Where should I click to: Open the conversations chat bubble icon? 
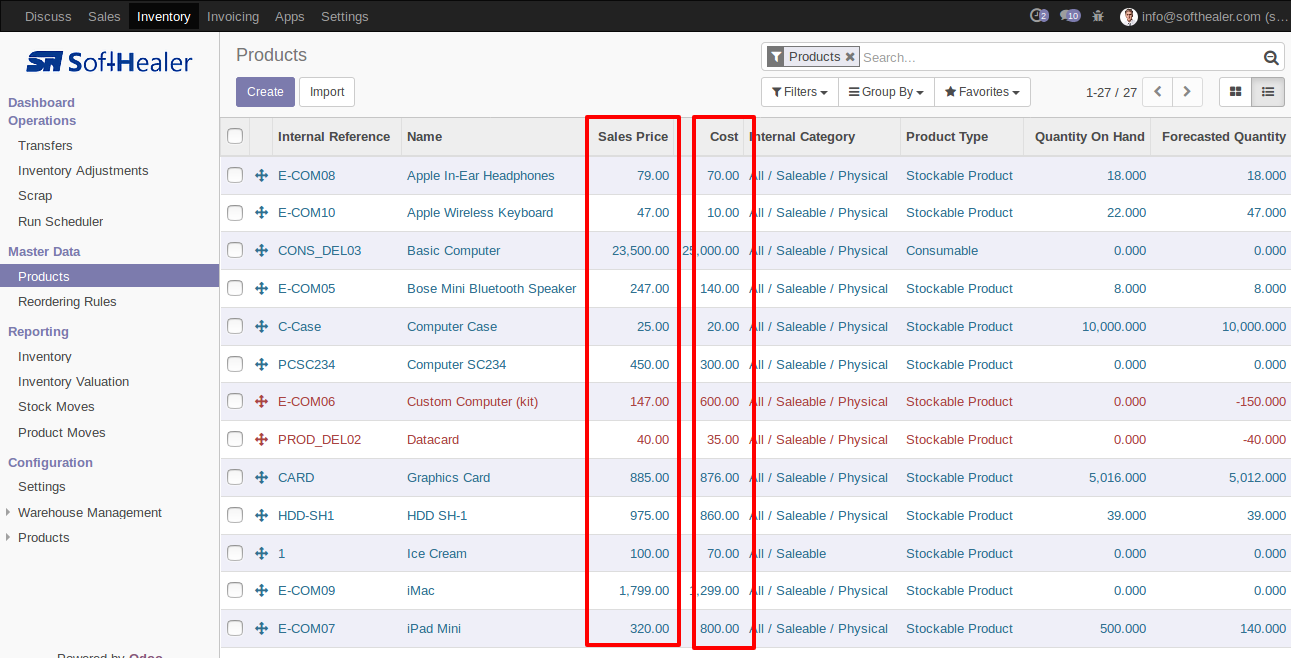(x=1069, y=16)
